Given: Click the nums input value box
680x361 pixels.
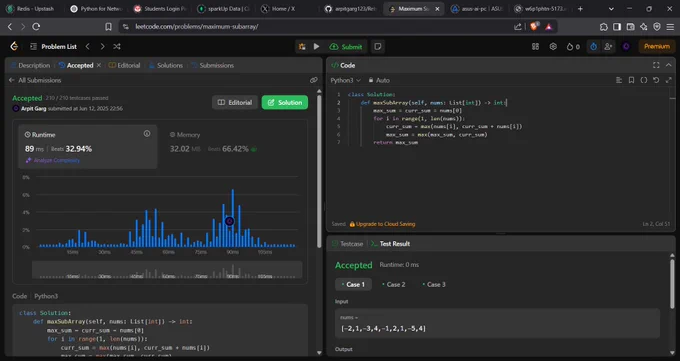Looking at the screenshot, I should coord(497,324).
